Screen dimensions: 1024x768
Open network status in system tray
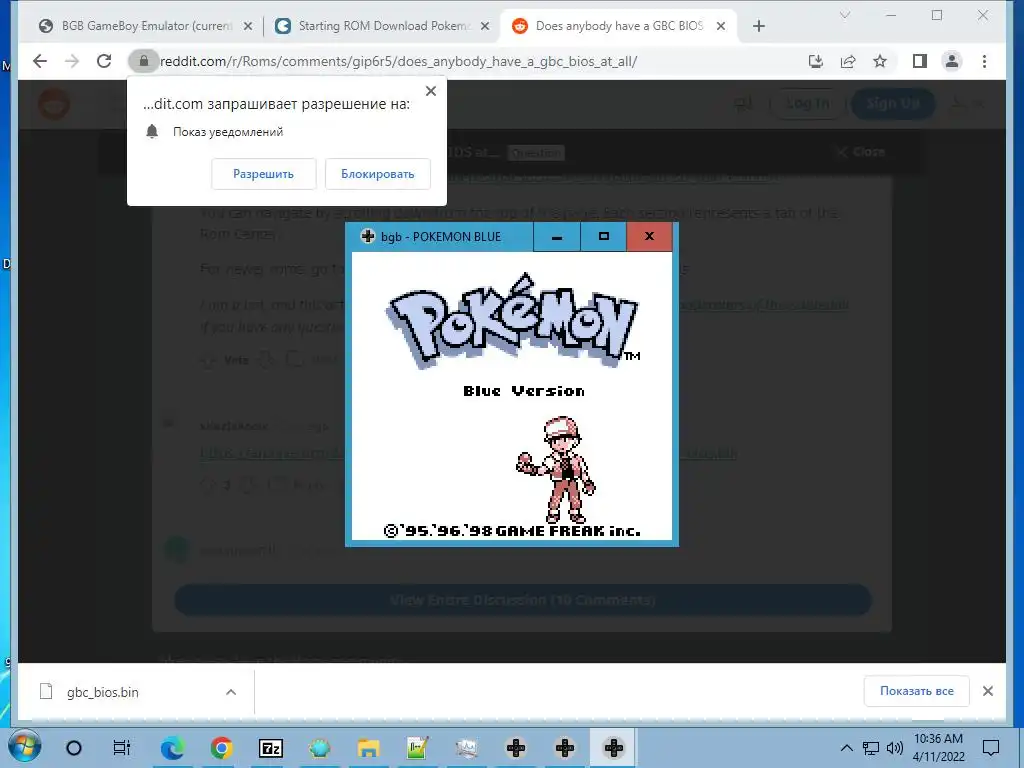(871, 748)
